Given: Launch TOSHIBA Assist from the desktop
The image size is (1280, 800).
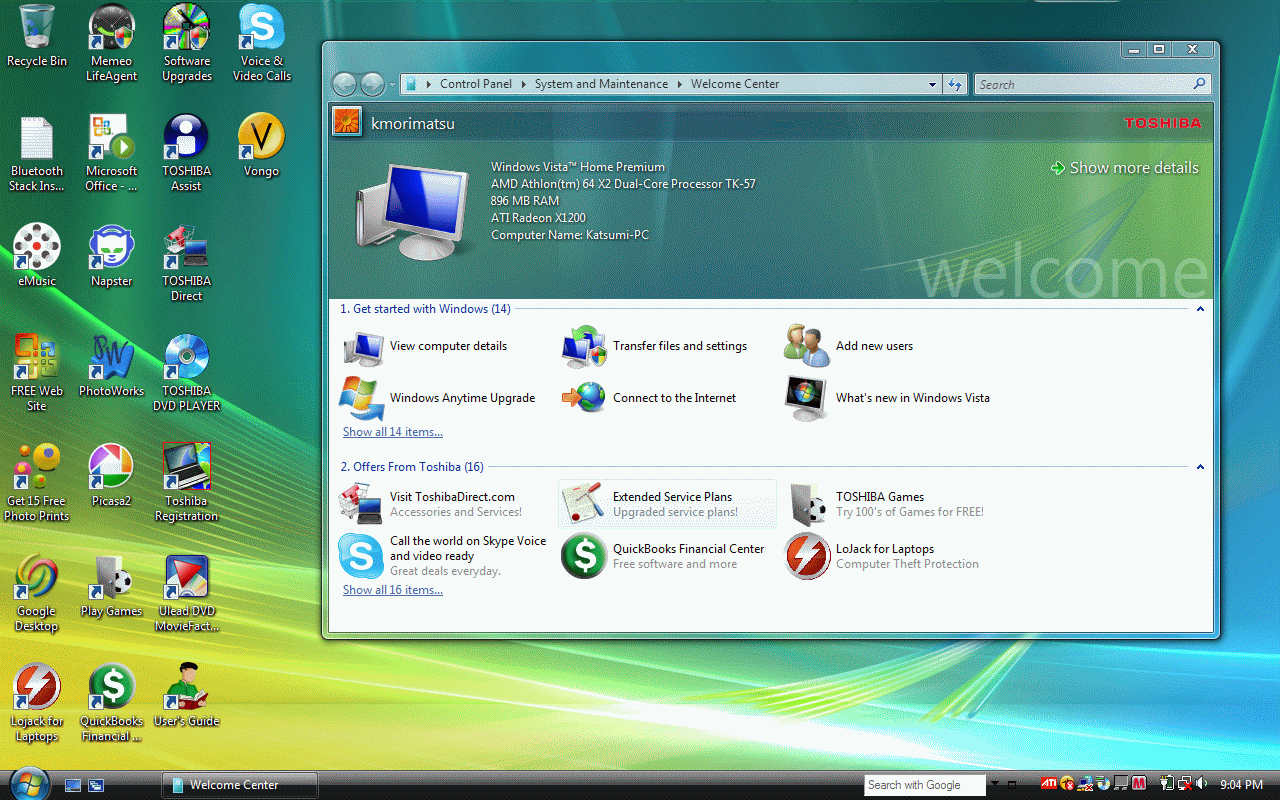Looking at the screenshot, I should [187, 153].
